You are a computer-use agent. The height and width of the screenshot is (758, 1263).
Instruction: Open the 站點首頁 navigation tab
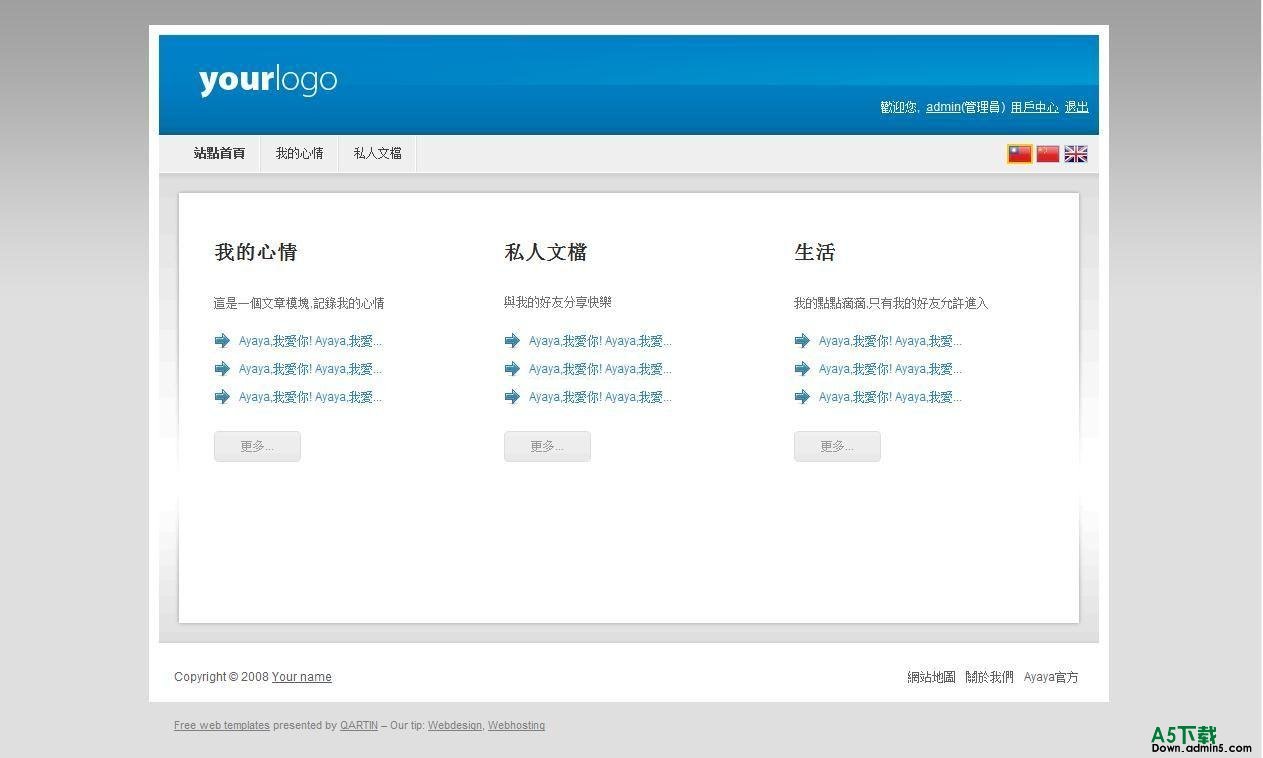pyautogui.click(x=219, y=154)
